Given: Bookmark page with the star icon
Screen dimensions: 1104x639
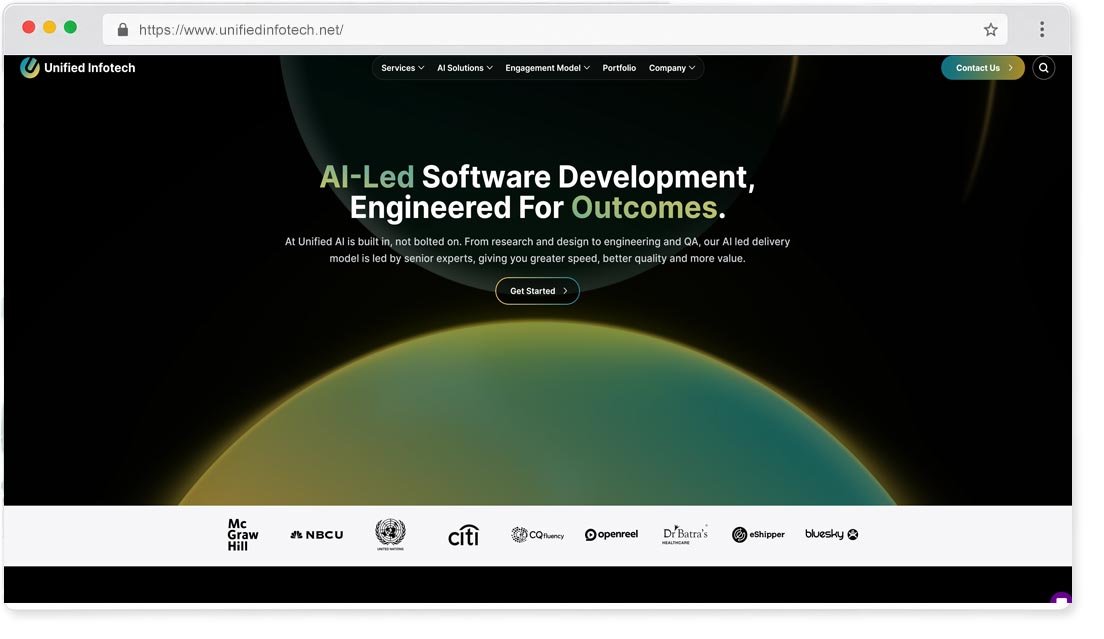Looking at the screenshot, I should tap(991, 30).
